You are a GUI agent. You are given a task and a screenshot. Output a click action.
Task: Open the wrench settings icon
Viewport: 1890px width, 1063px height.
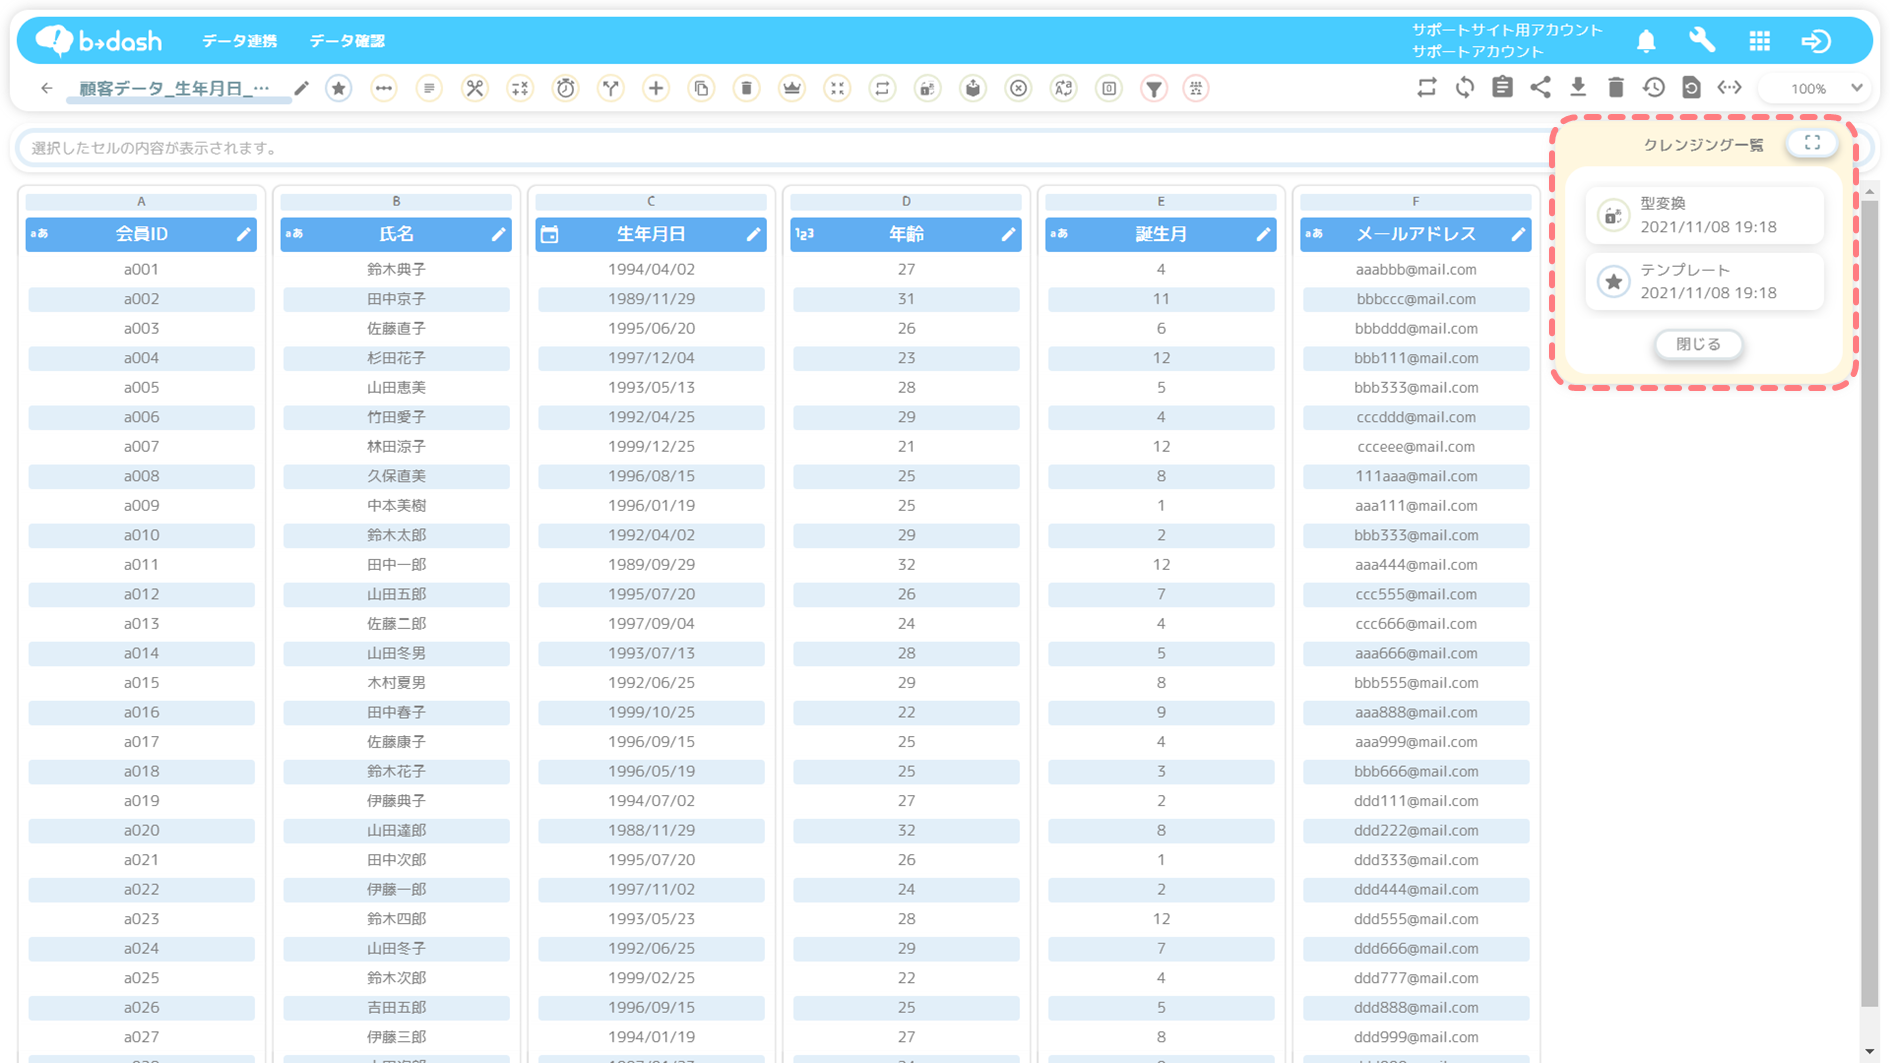point(1702,41)
